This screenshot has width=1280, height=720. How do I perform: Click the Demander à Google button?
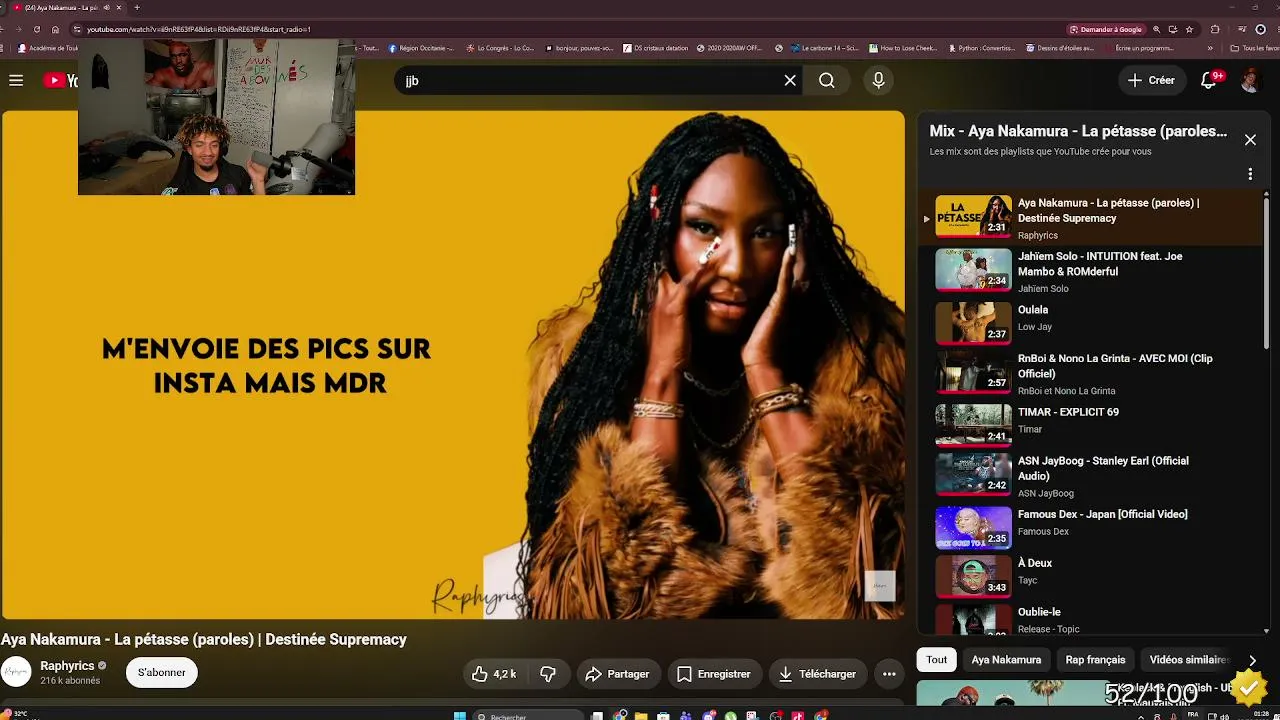coord(1105,29)
